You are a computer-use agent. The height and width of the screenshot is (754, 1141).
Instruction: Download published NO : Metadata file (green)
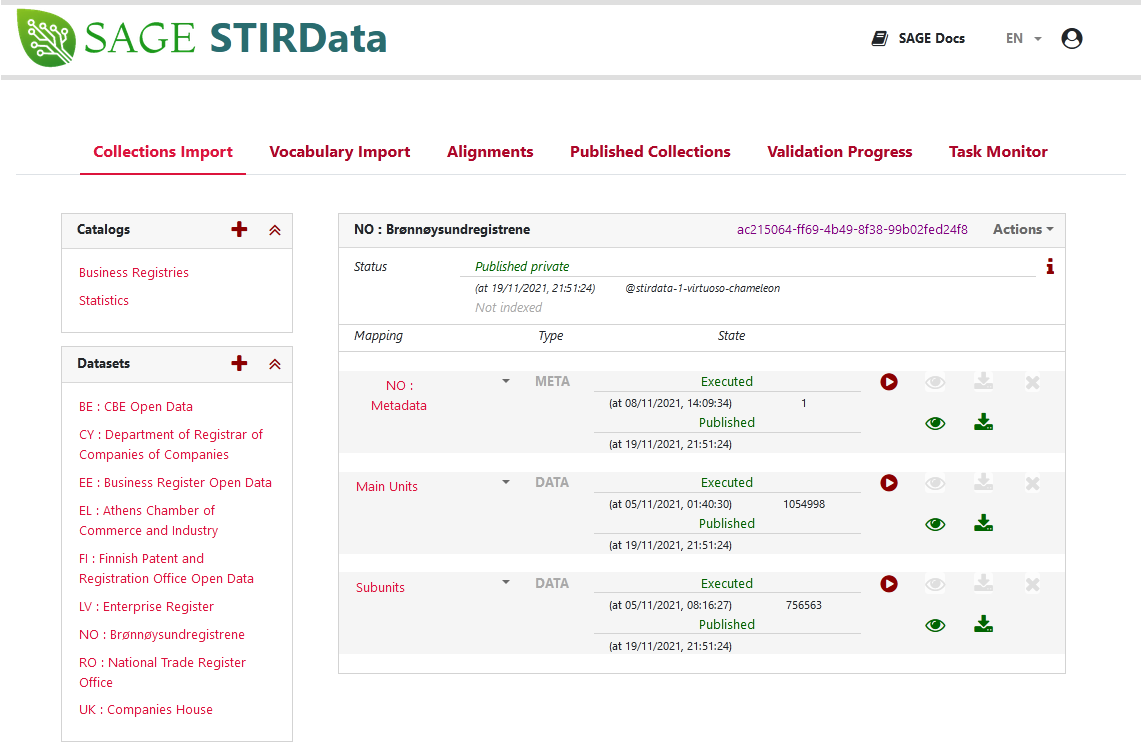pos(984,422)
